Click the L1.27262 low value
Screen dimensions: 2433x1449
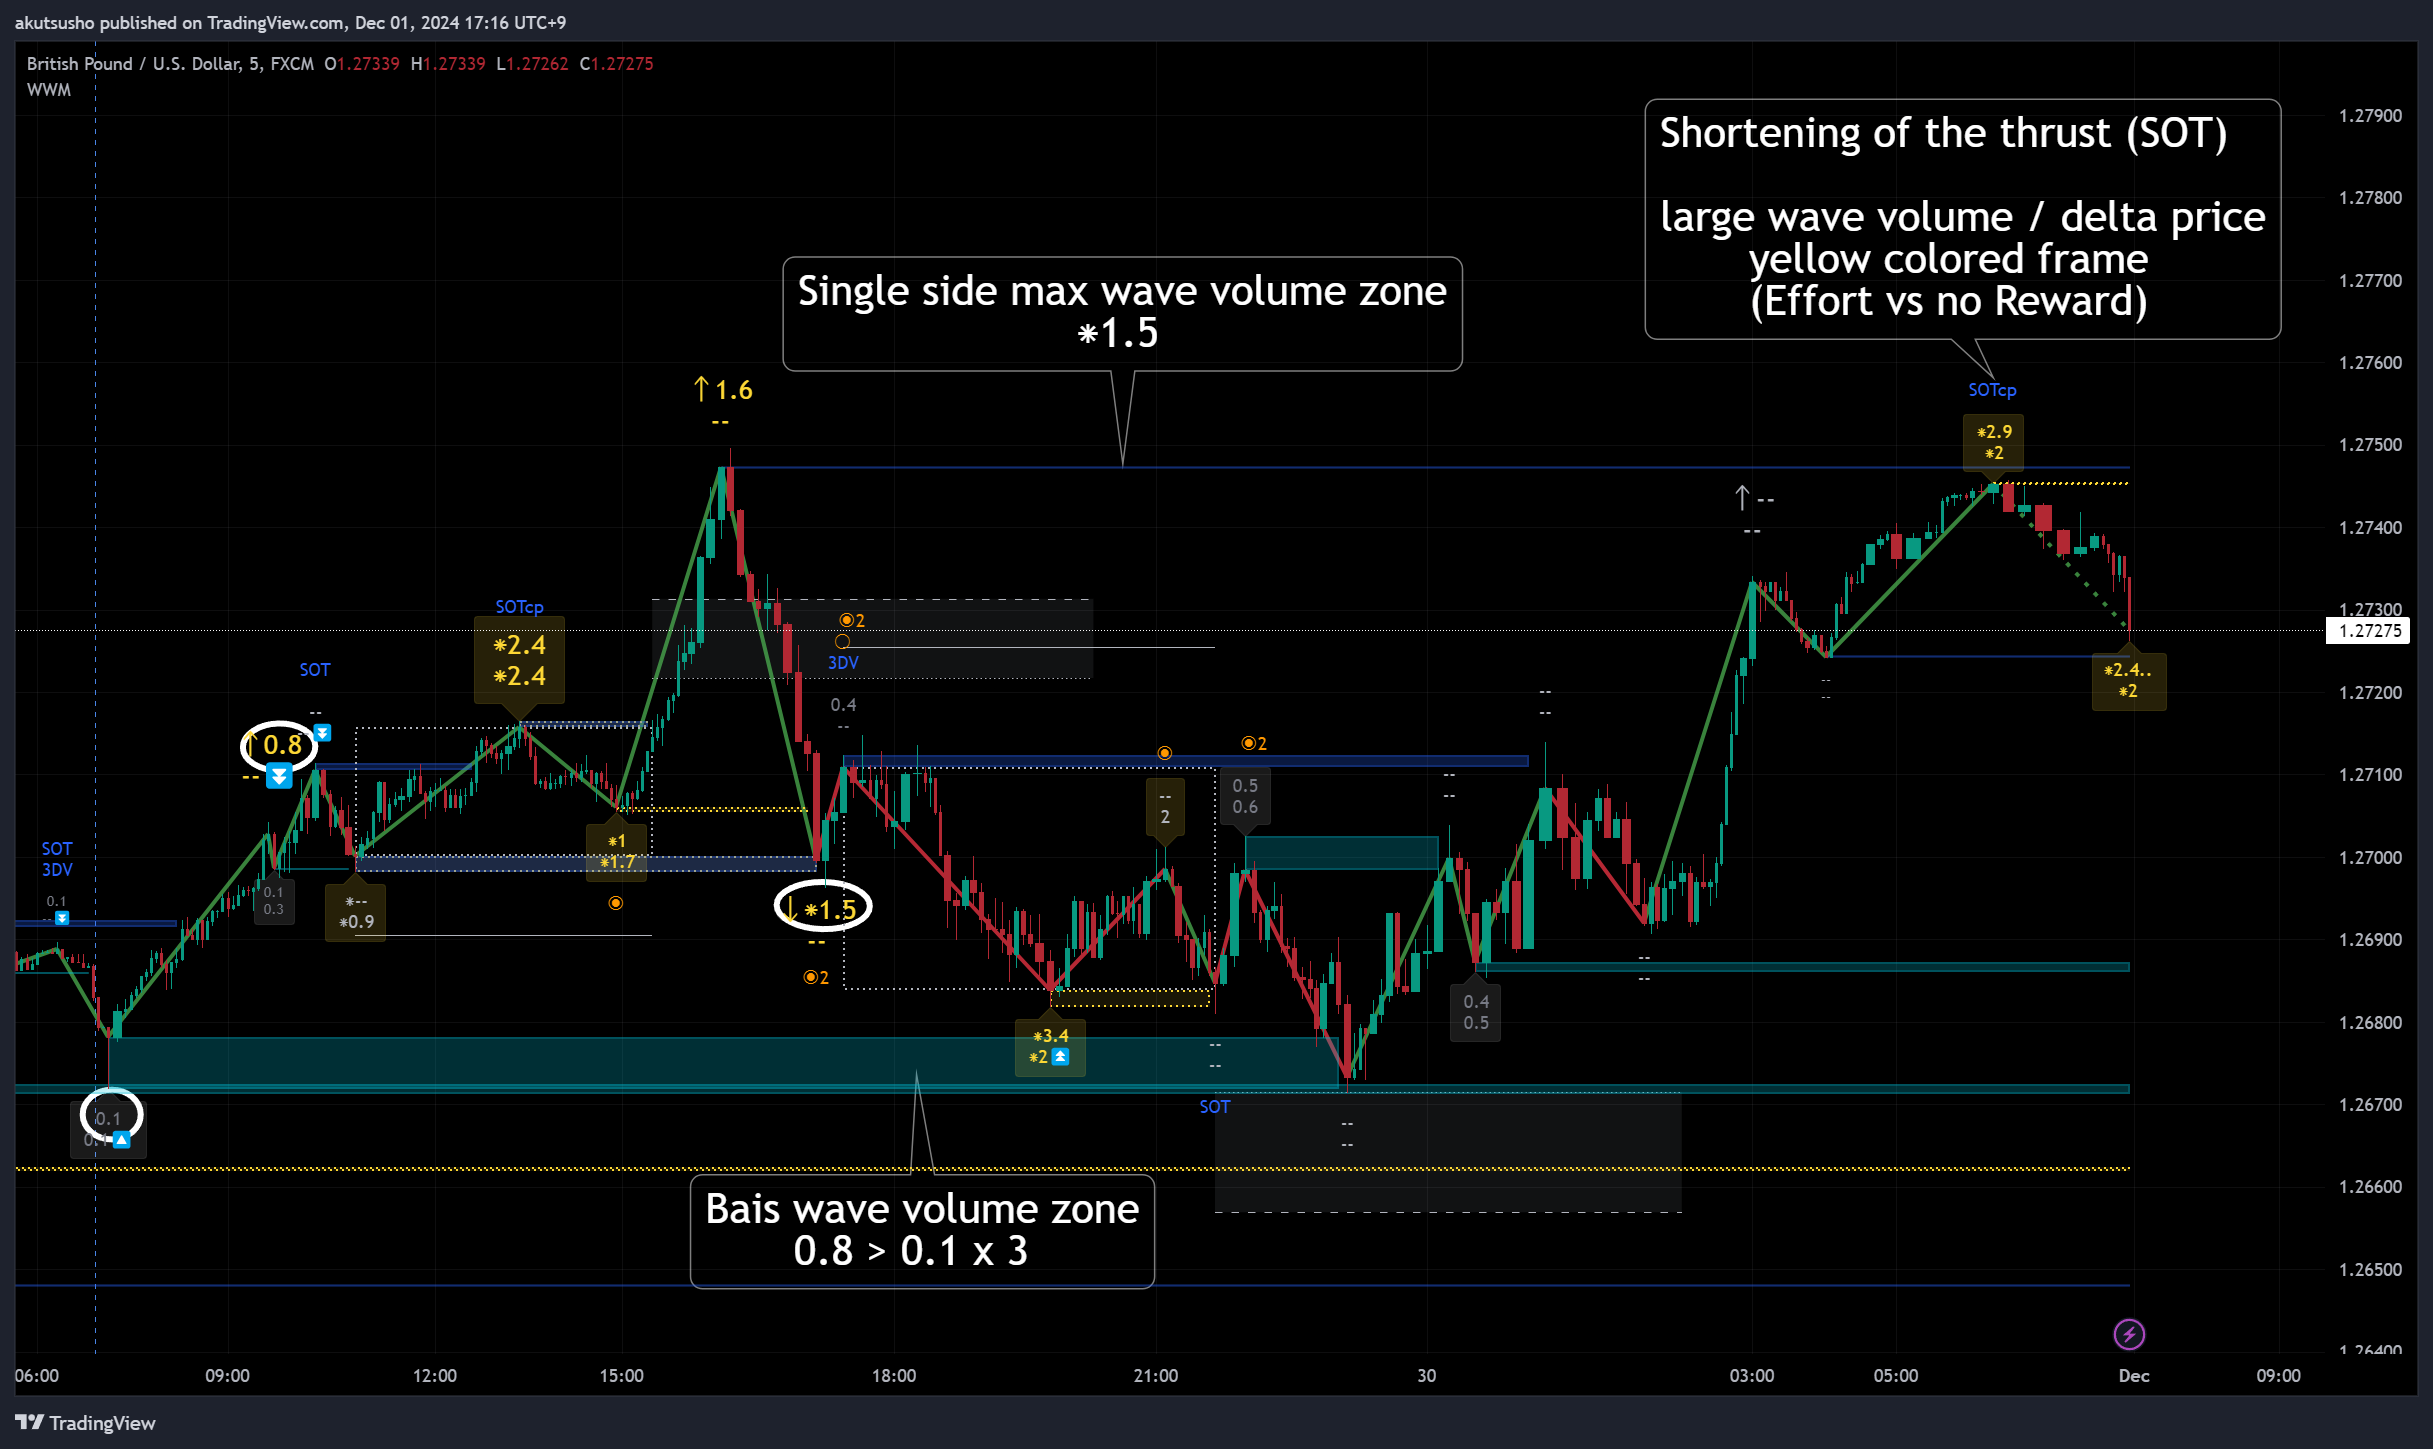click(x=532, y=63)
